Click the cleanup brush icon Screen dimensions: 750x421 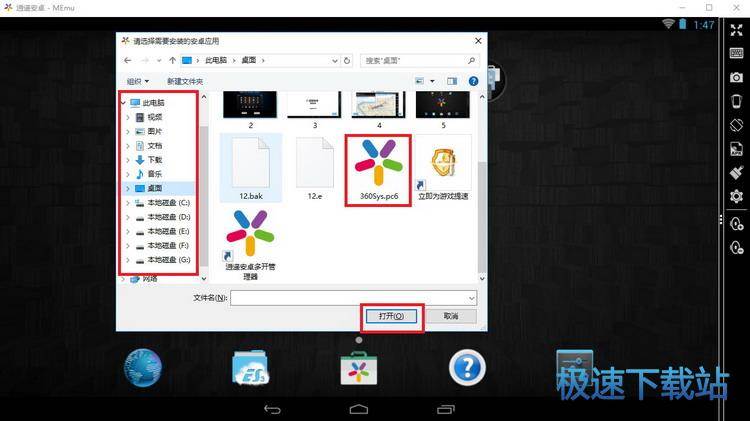[x=737, y=172]
